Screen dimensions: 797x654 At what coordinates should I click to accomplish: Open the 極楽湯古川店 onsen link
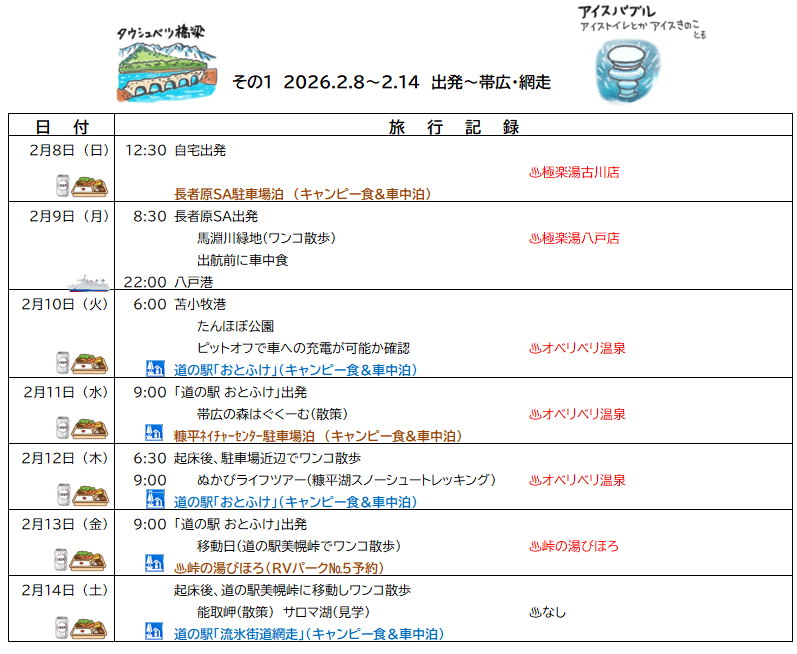[x=574, y=172]
